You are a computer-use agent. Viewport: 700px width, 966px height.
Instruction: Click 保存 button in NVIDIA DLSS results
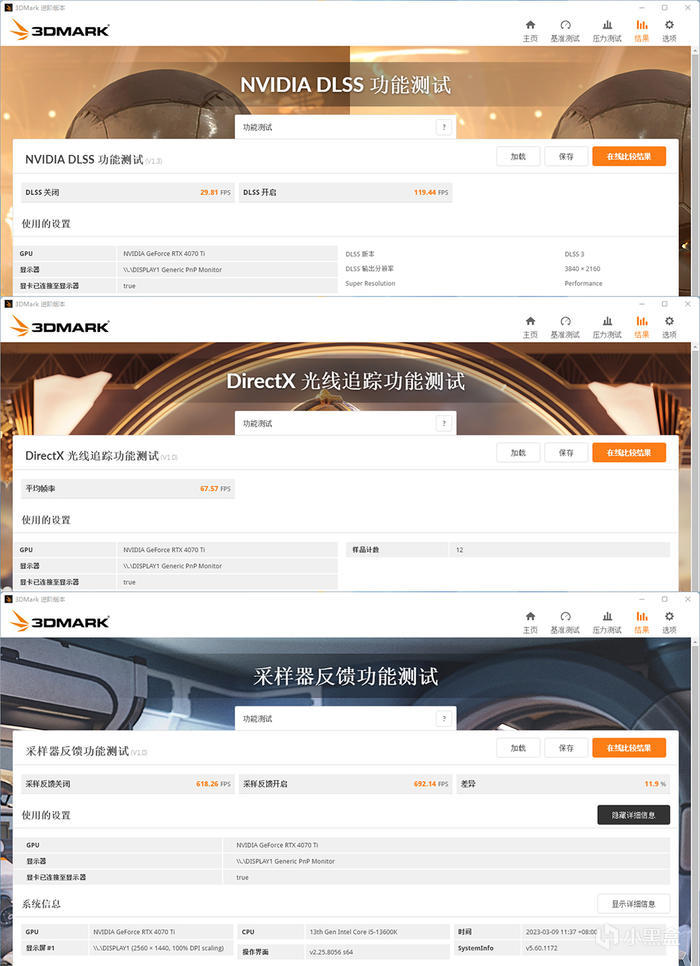pos(566,156)
